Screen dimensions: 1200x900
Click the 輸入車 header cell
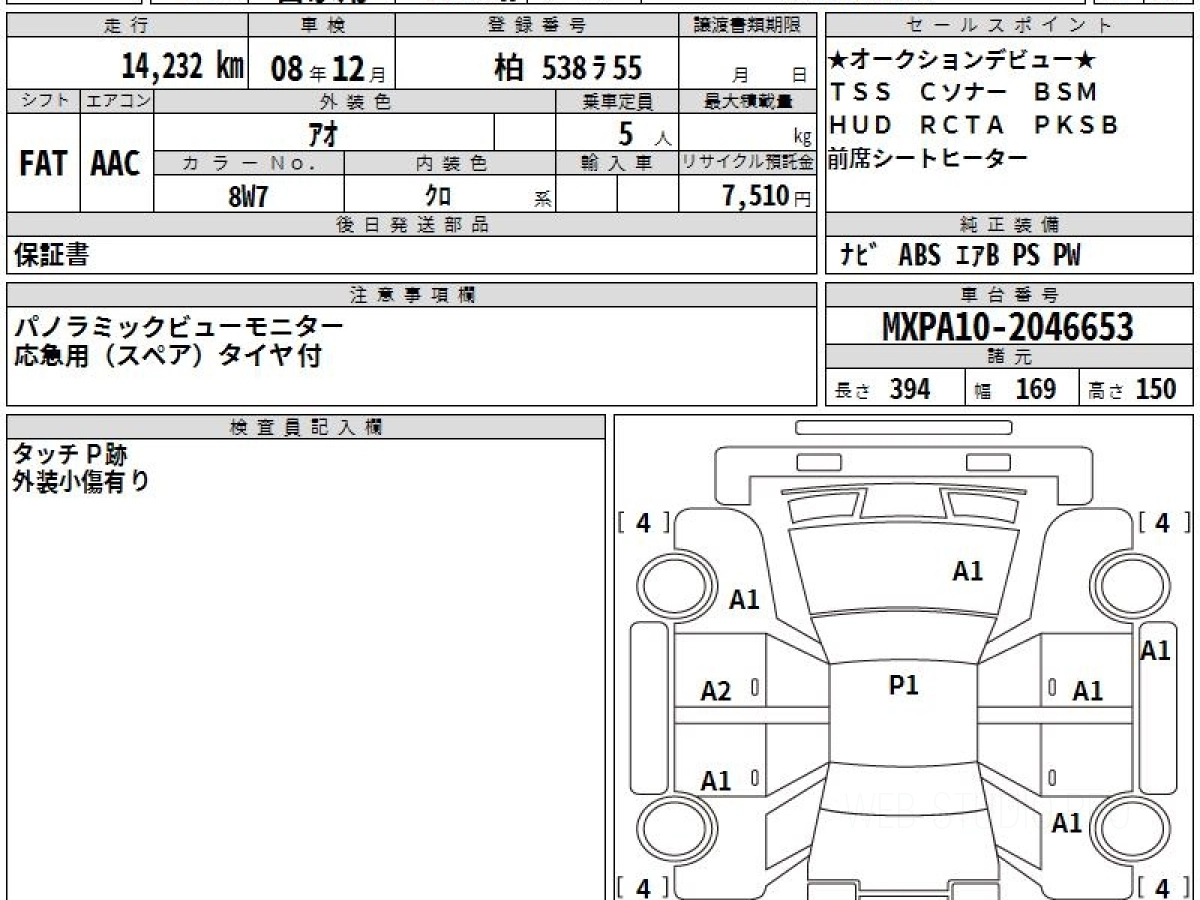click(x=617, y=163)
